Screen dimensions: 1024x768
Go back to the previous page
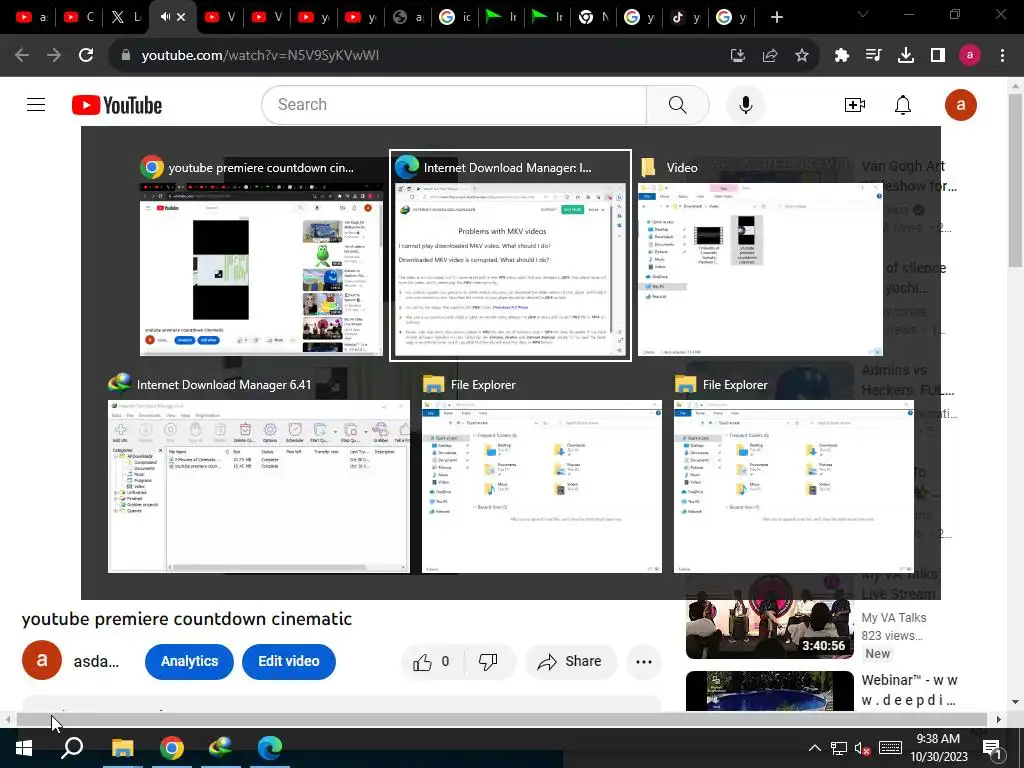click(22, 56)
